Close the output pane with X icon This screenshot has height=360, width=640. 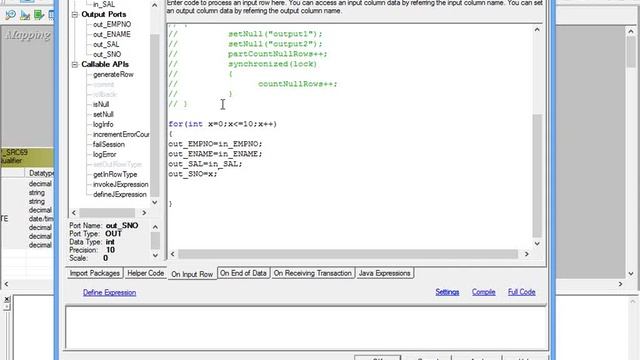tap(7, 299)
